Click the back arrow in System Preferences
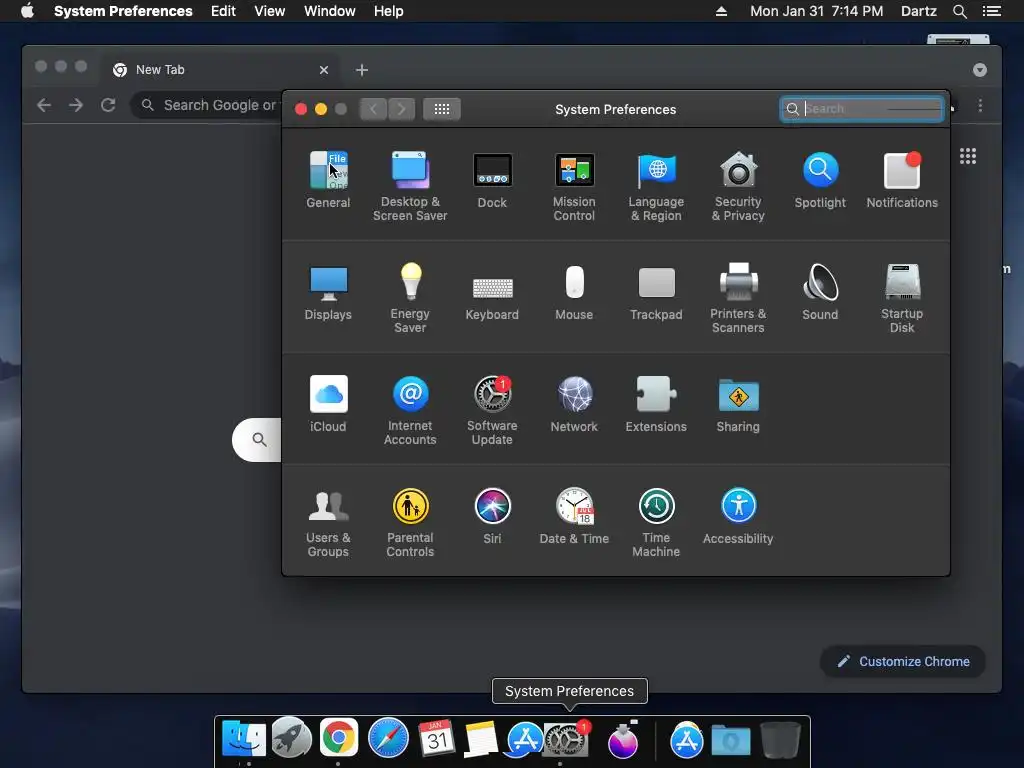The image size is (1024, 768). pos(374,109)
